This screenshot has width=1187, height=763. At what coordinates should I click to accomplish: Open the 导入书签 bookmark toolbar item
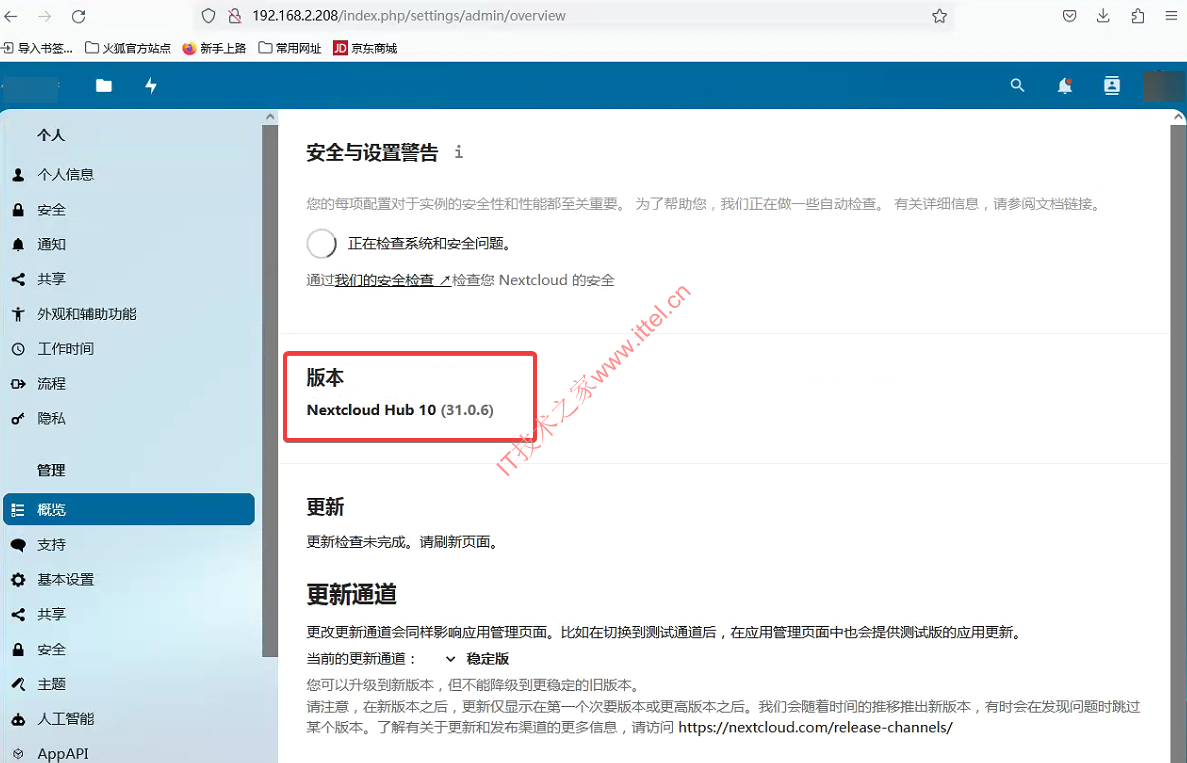point(37,48)
